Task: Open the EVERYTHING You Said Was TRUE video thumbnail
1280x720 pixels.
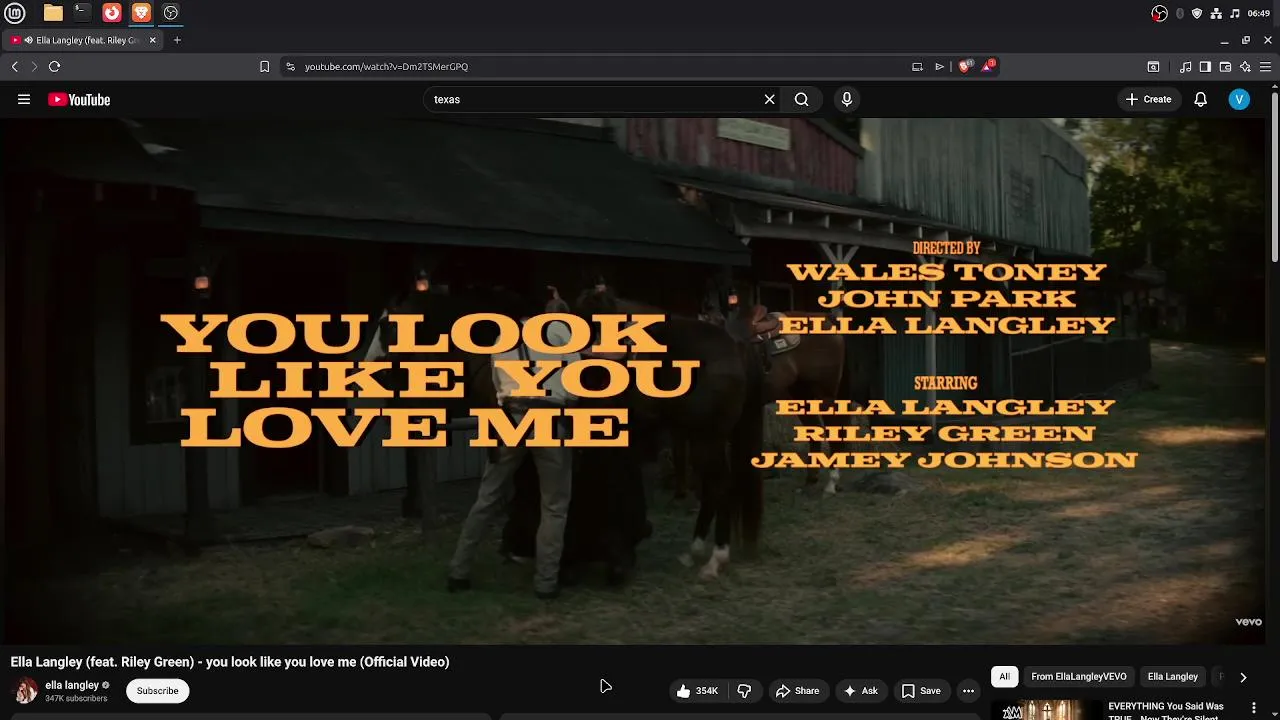Action: point(1046,710)
